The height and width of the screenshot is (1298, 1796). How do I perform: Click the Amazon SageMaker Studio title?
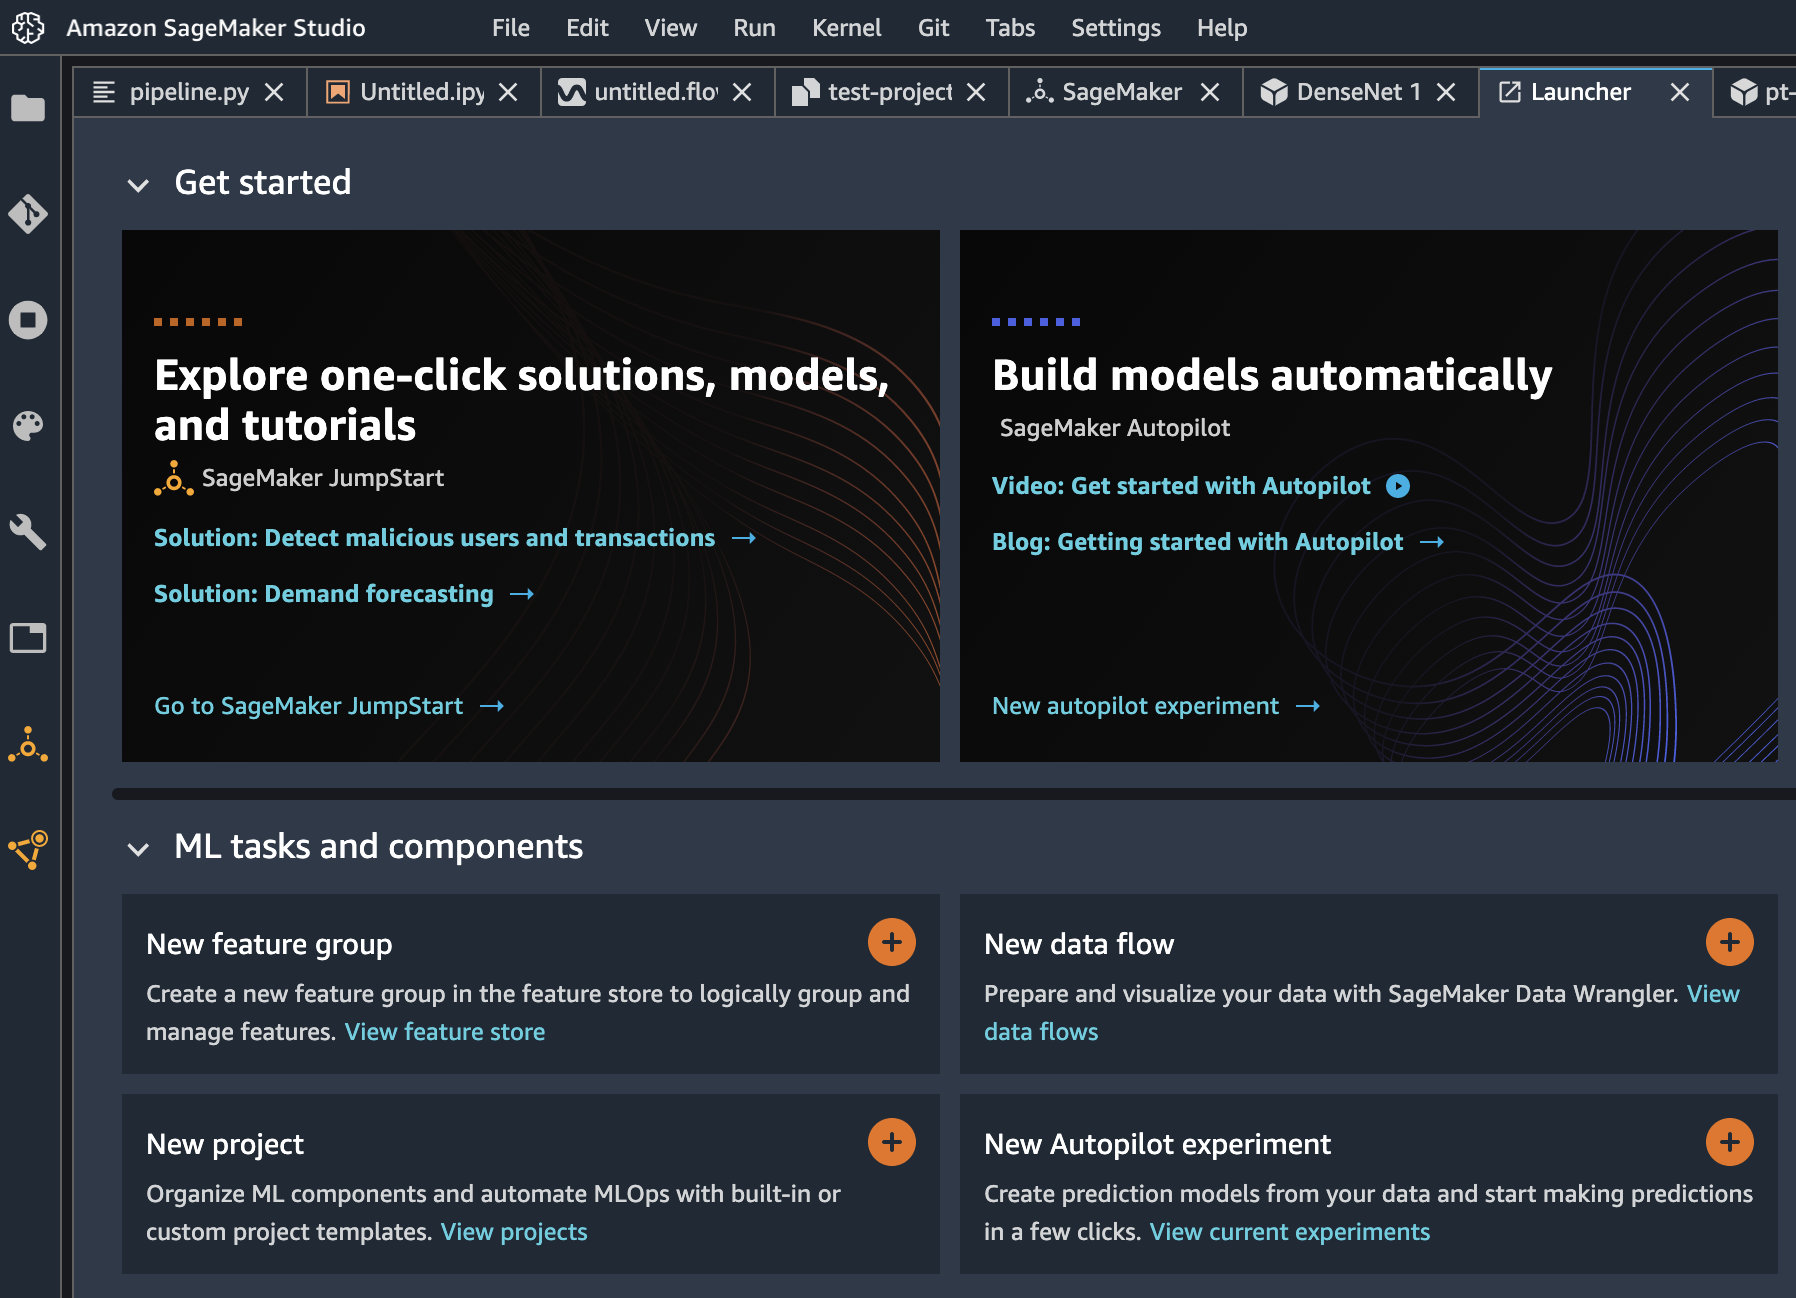point(216,28)
